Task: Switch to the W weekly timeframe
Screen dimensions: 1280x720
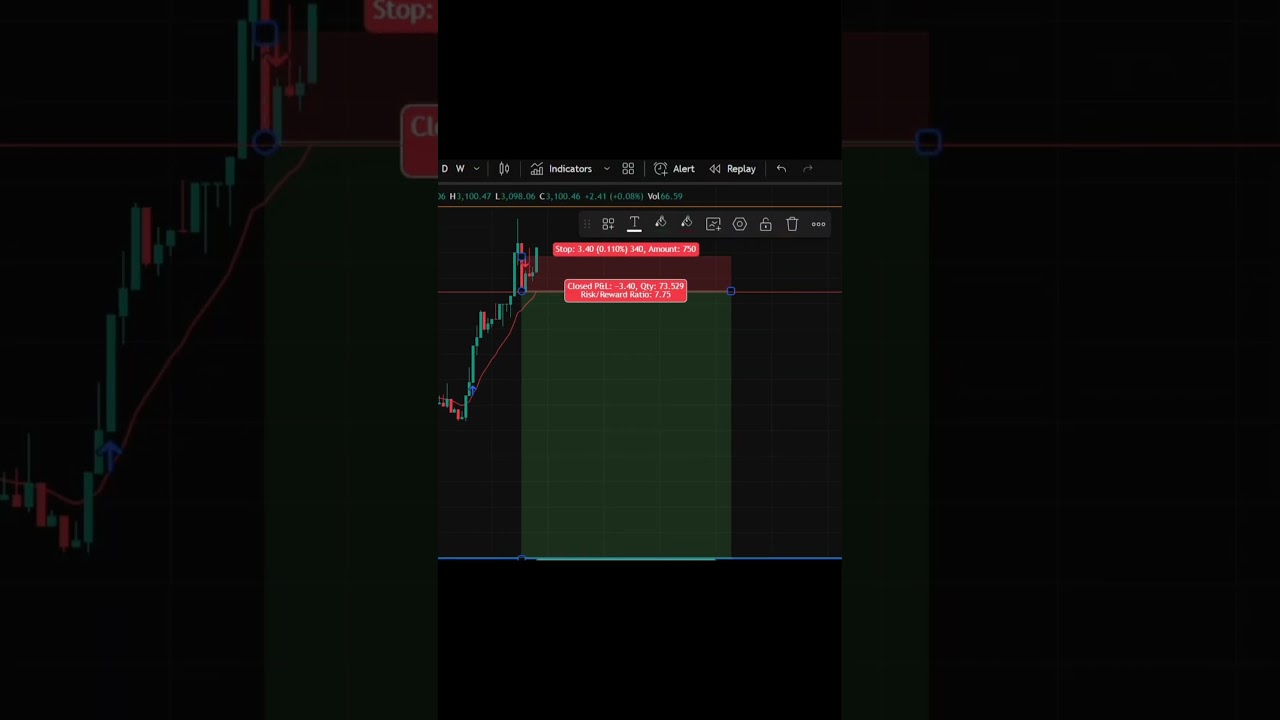Action: coord(460,169)
